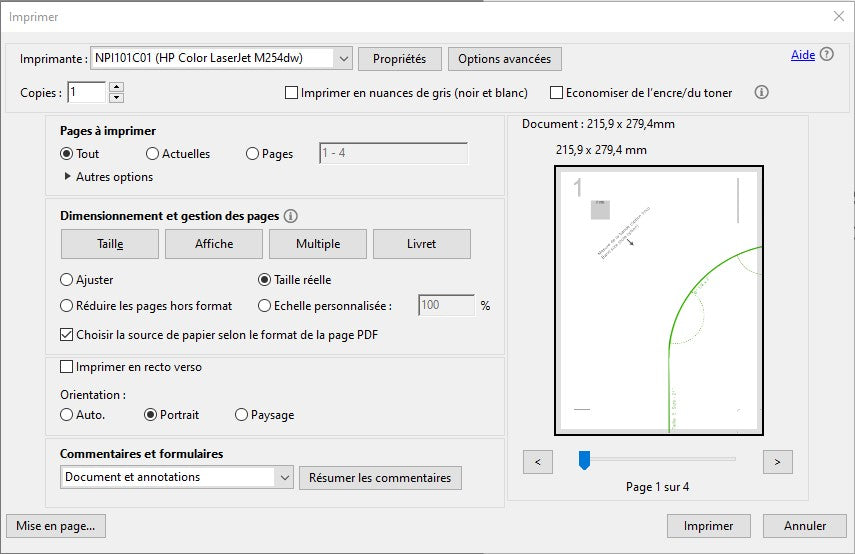Click the help question mark icon next to Aide

tap(827, 55)
